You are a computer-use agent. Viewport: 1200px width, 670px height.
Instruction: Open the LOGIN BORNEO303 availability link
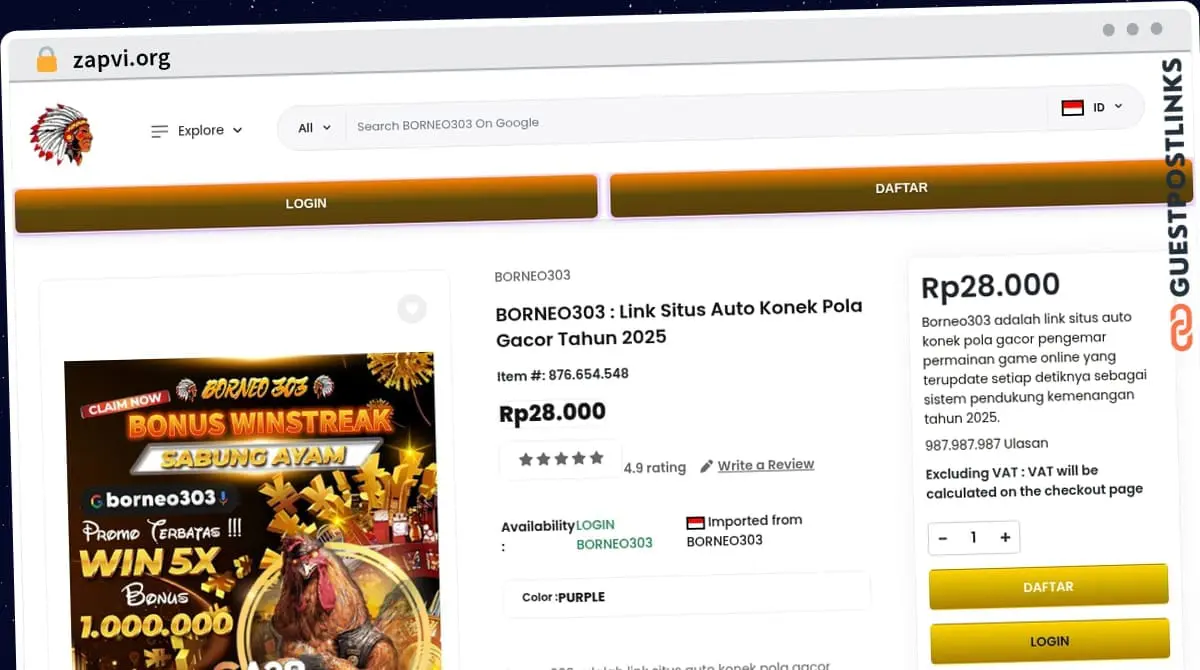pos(614,534)
